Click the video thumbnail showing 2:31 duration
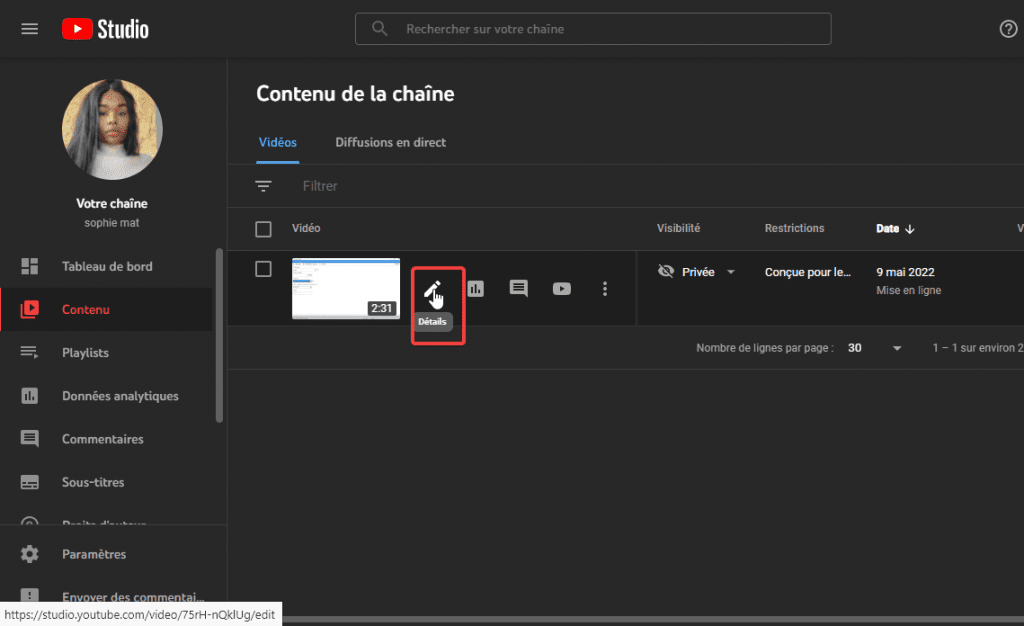The height and width of the screenshot is (626, 1024). coord(346,288)
